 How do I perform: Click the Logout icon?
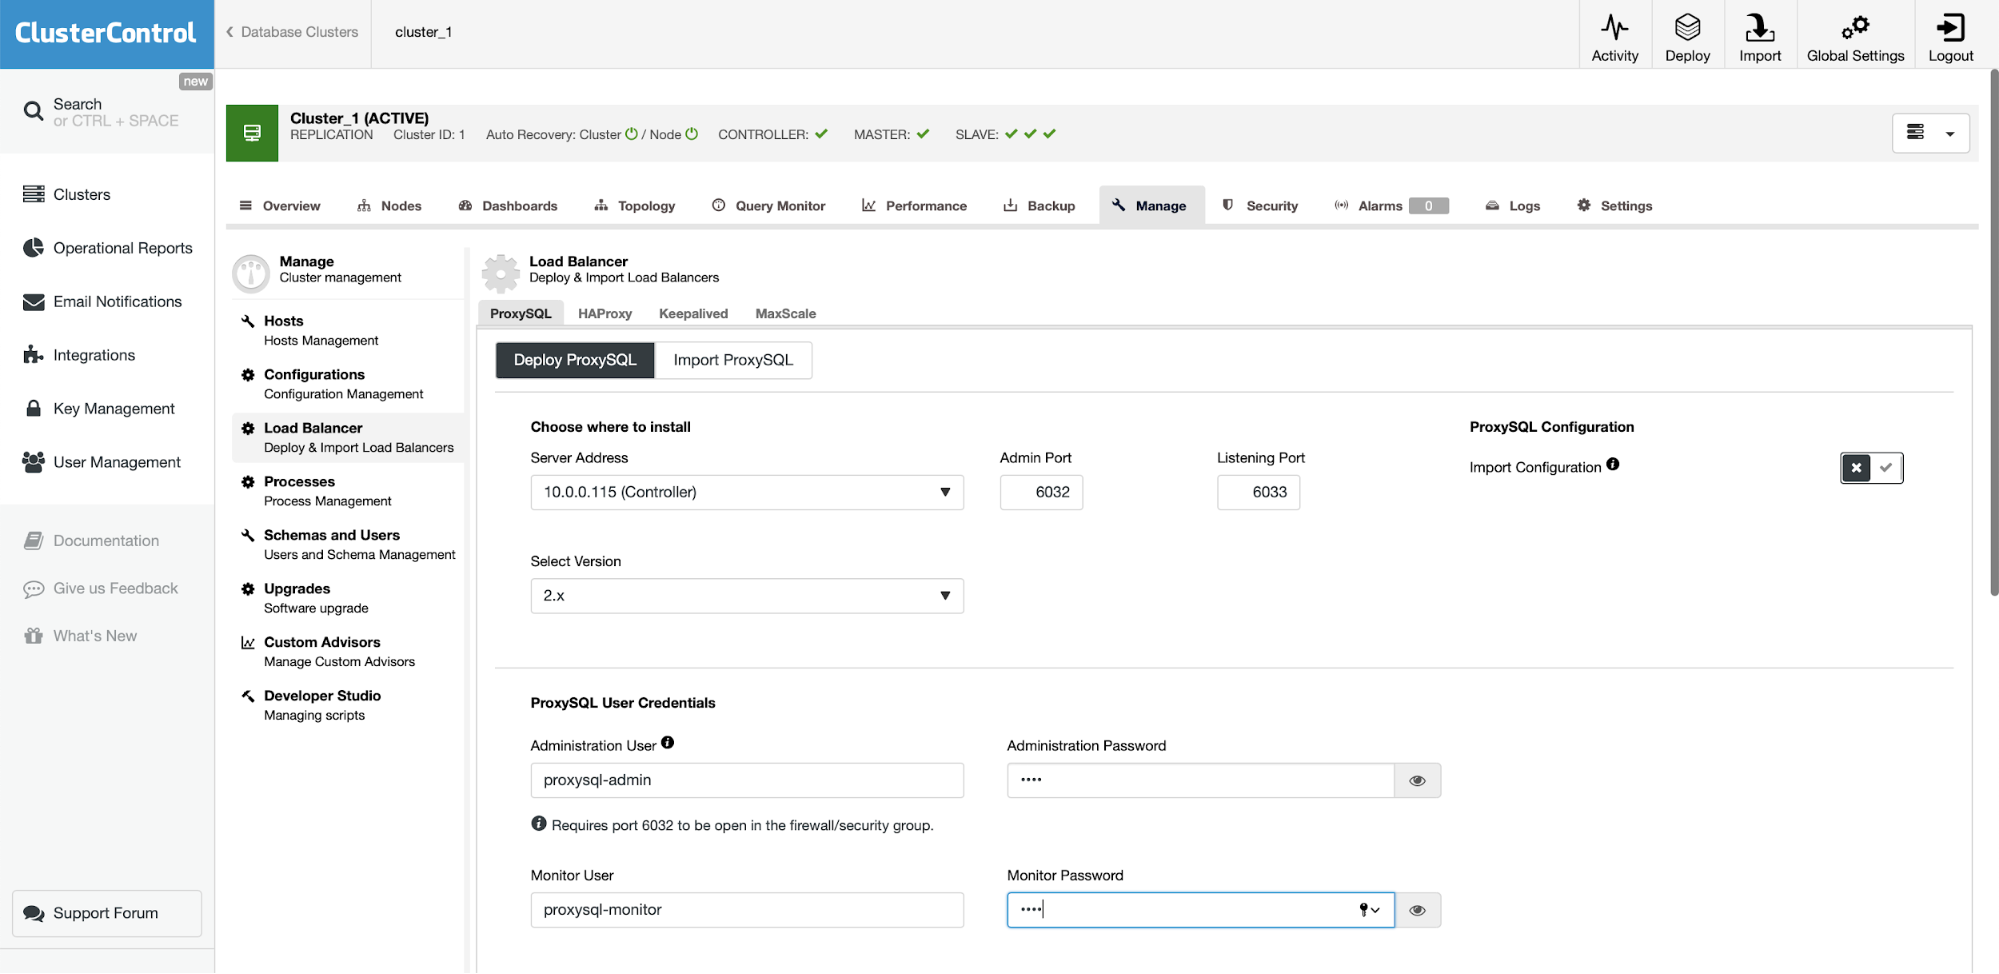(1950, 27)
